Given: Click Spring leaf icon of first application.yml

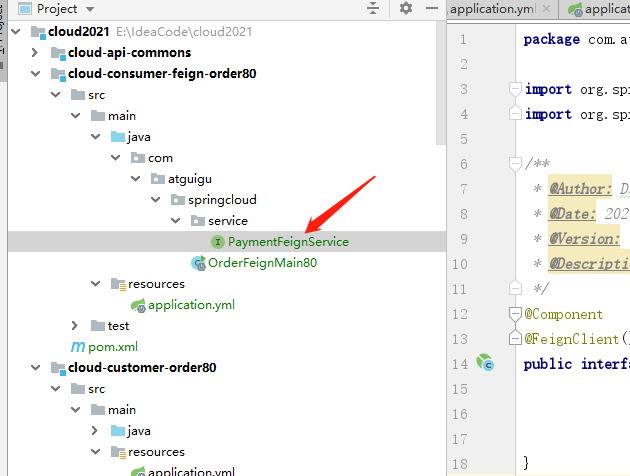Looking at the screenshot, I should click(x=138, y=306).
